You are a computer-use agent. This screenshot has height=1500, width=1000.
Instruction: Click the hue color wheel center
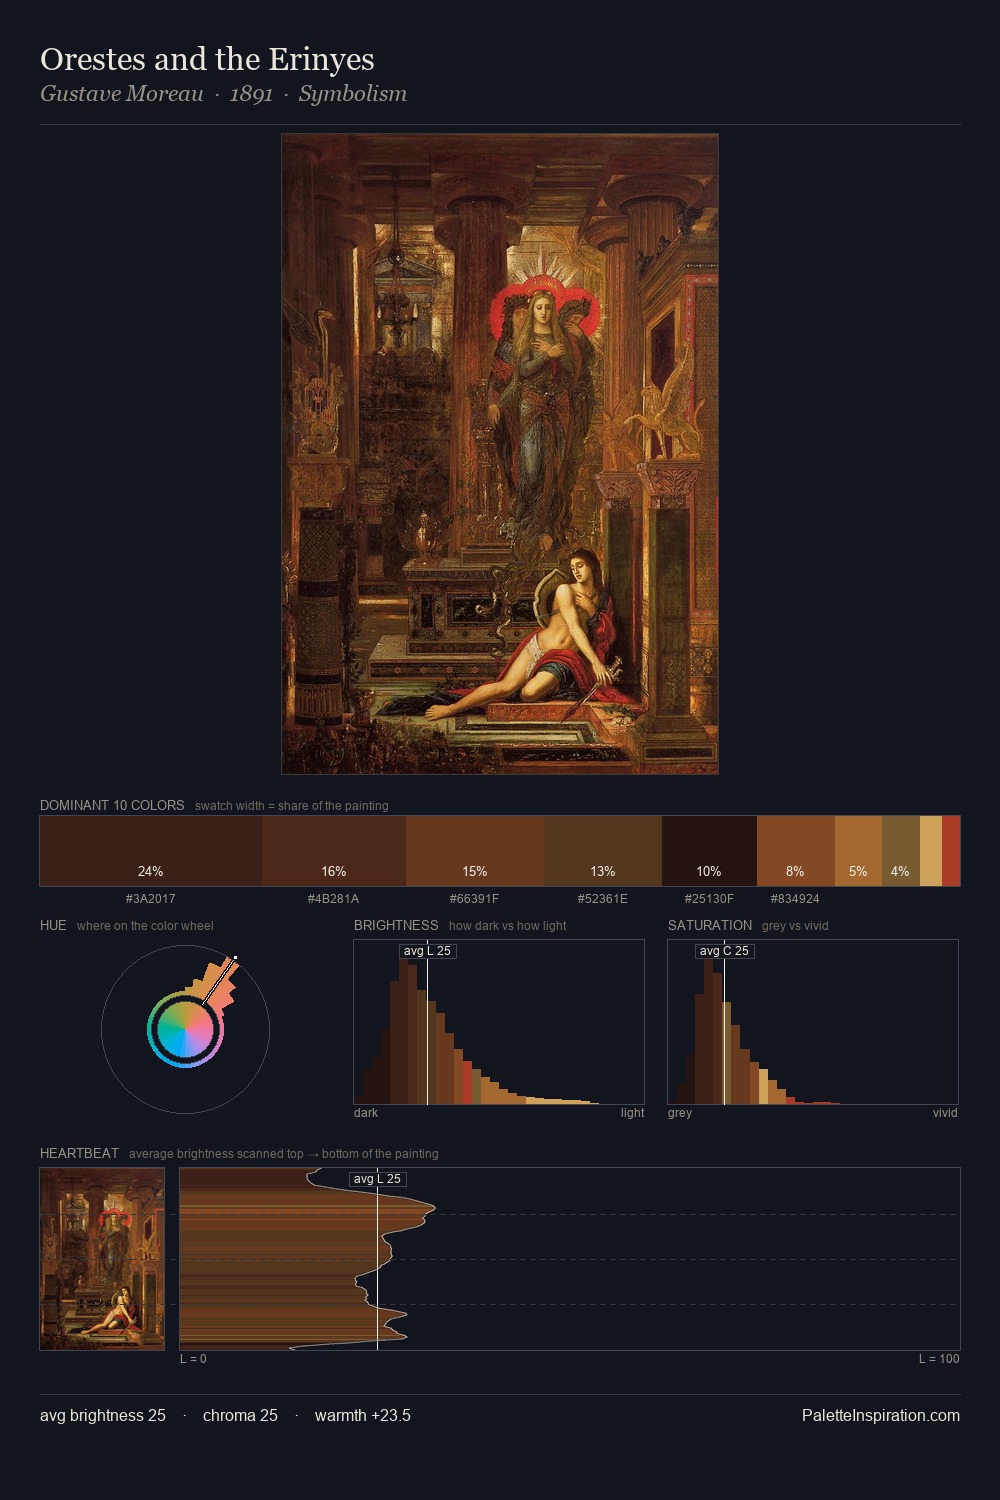(185, 1029)
